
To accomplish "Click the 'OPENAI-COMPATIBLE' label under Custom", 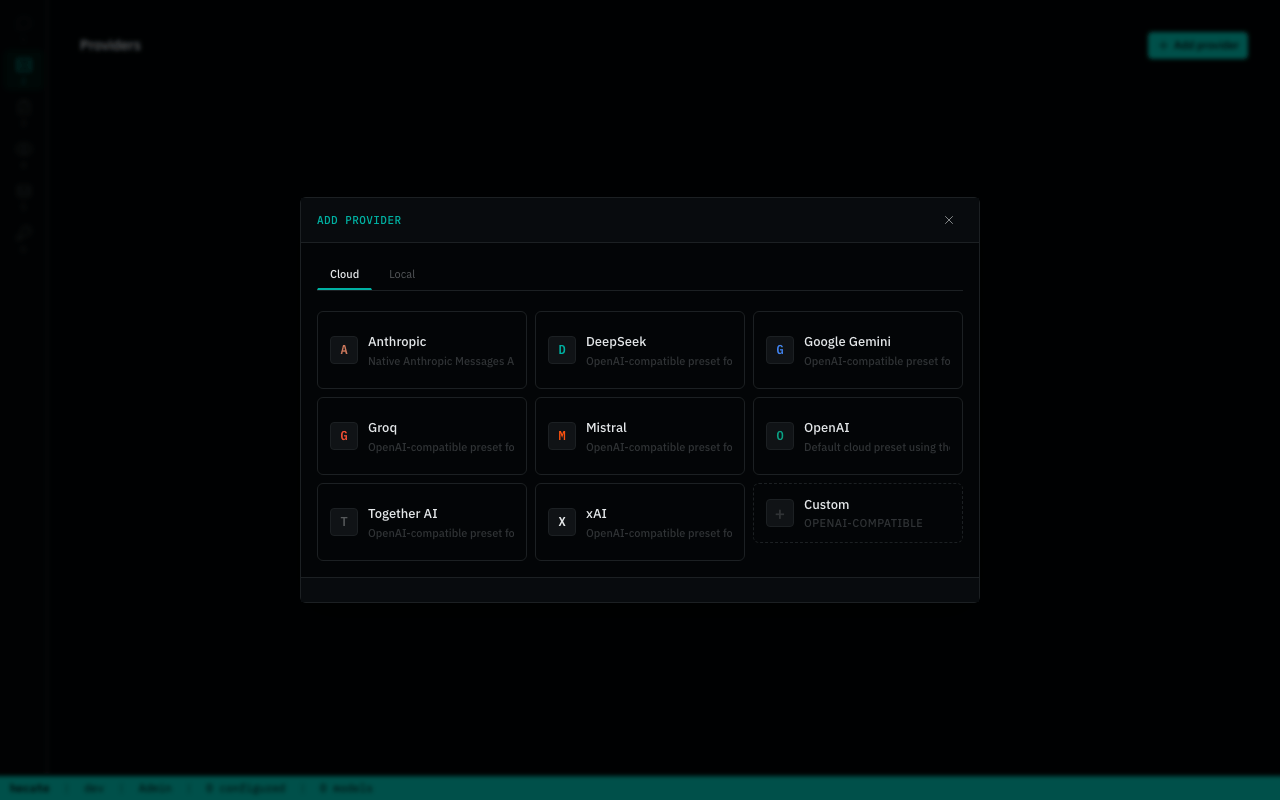I will [x=863, y=523].
